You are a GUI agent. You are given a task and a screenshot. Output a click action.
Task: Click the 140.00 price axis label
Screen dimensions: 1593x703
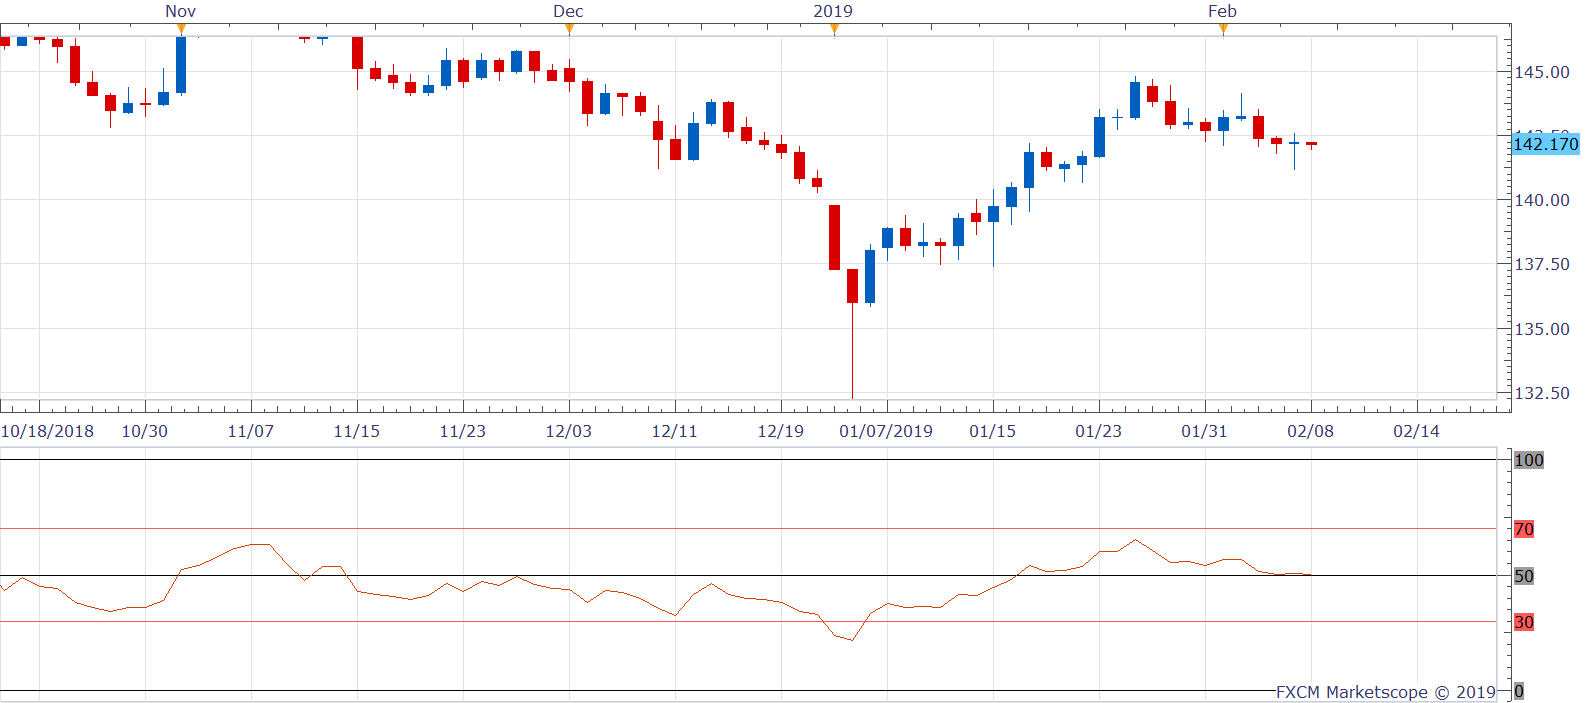pos(1541,200)
